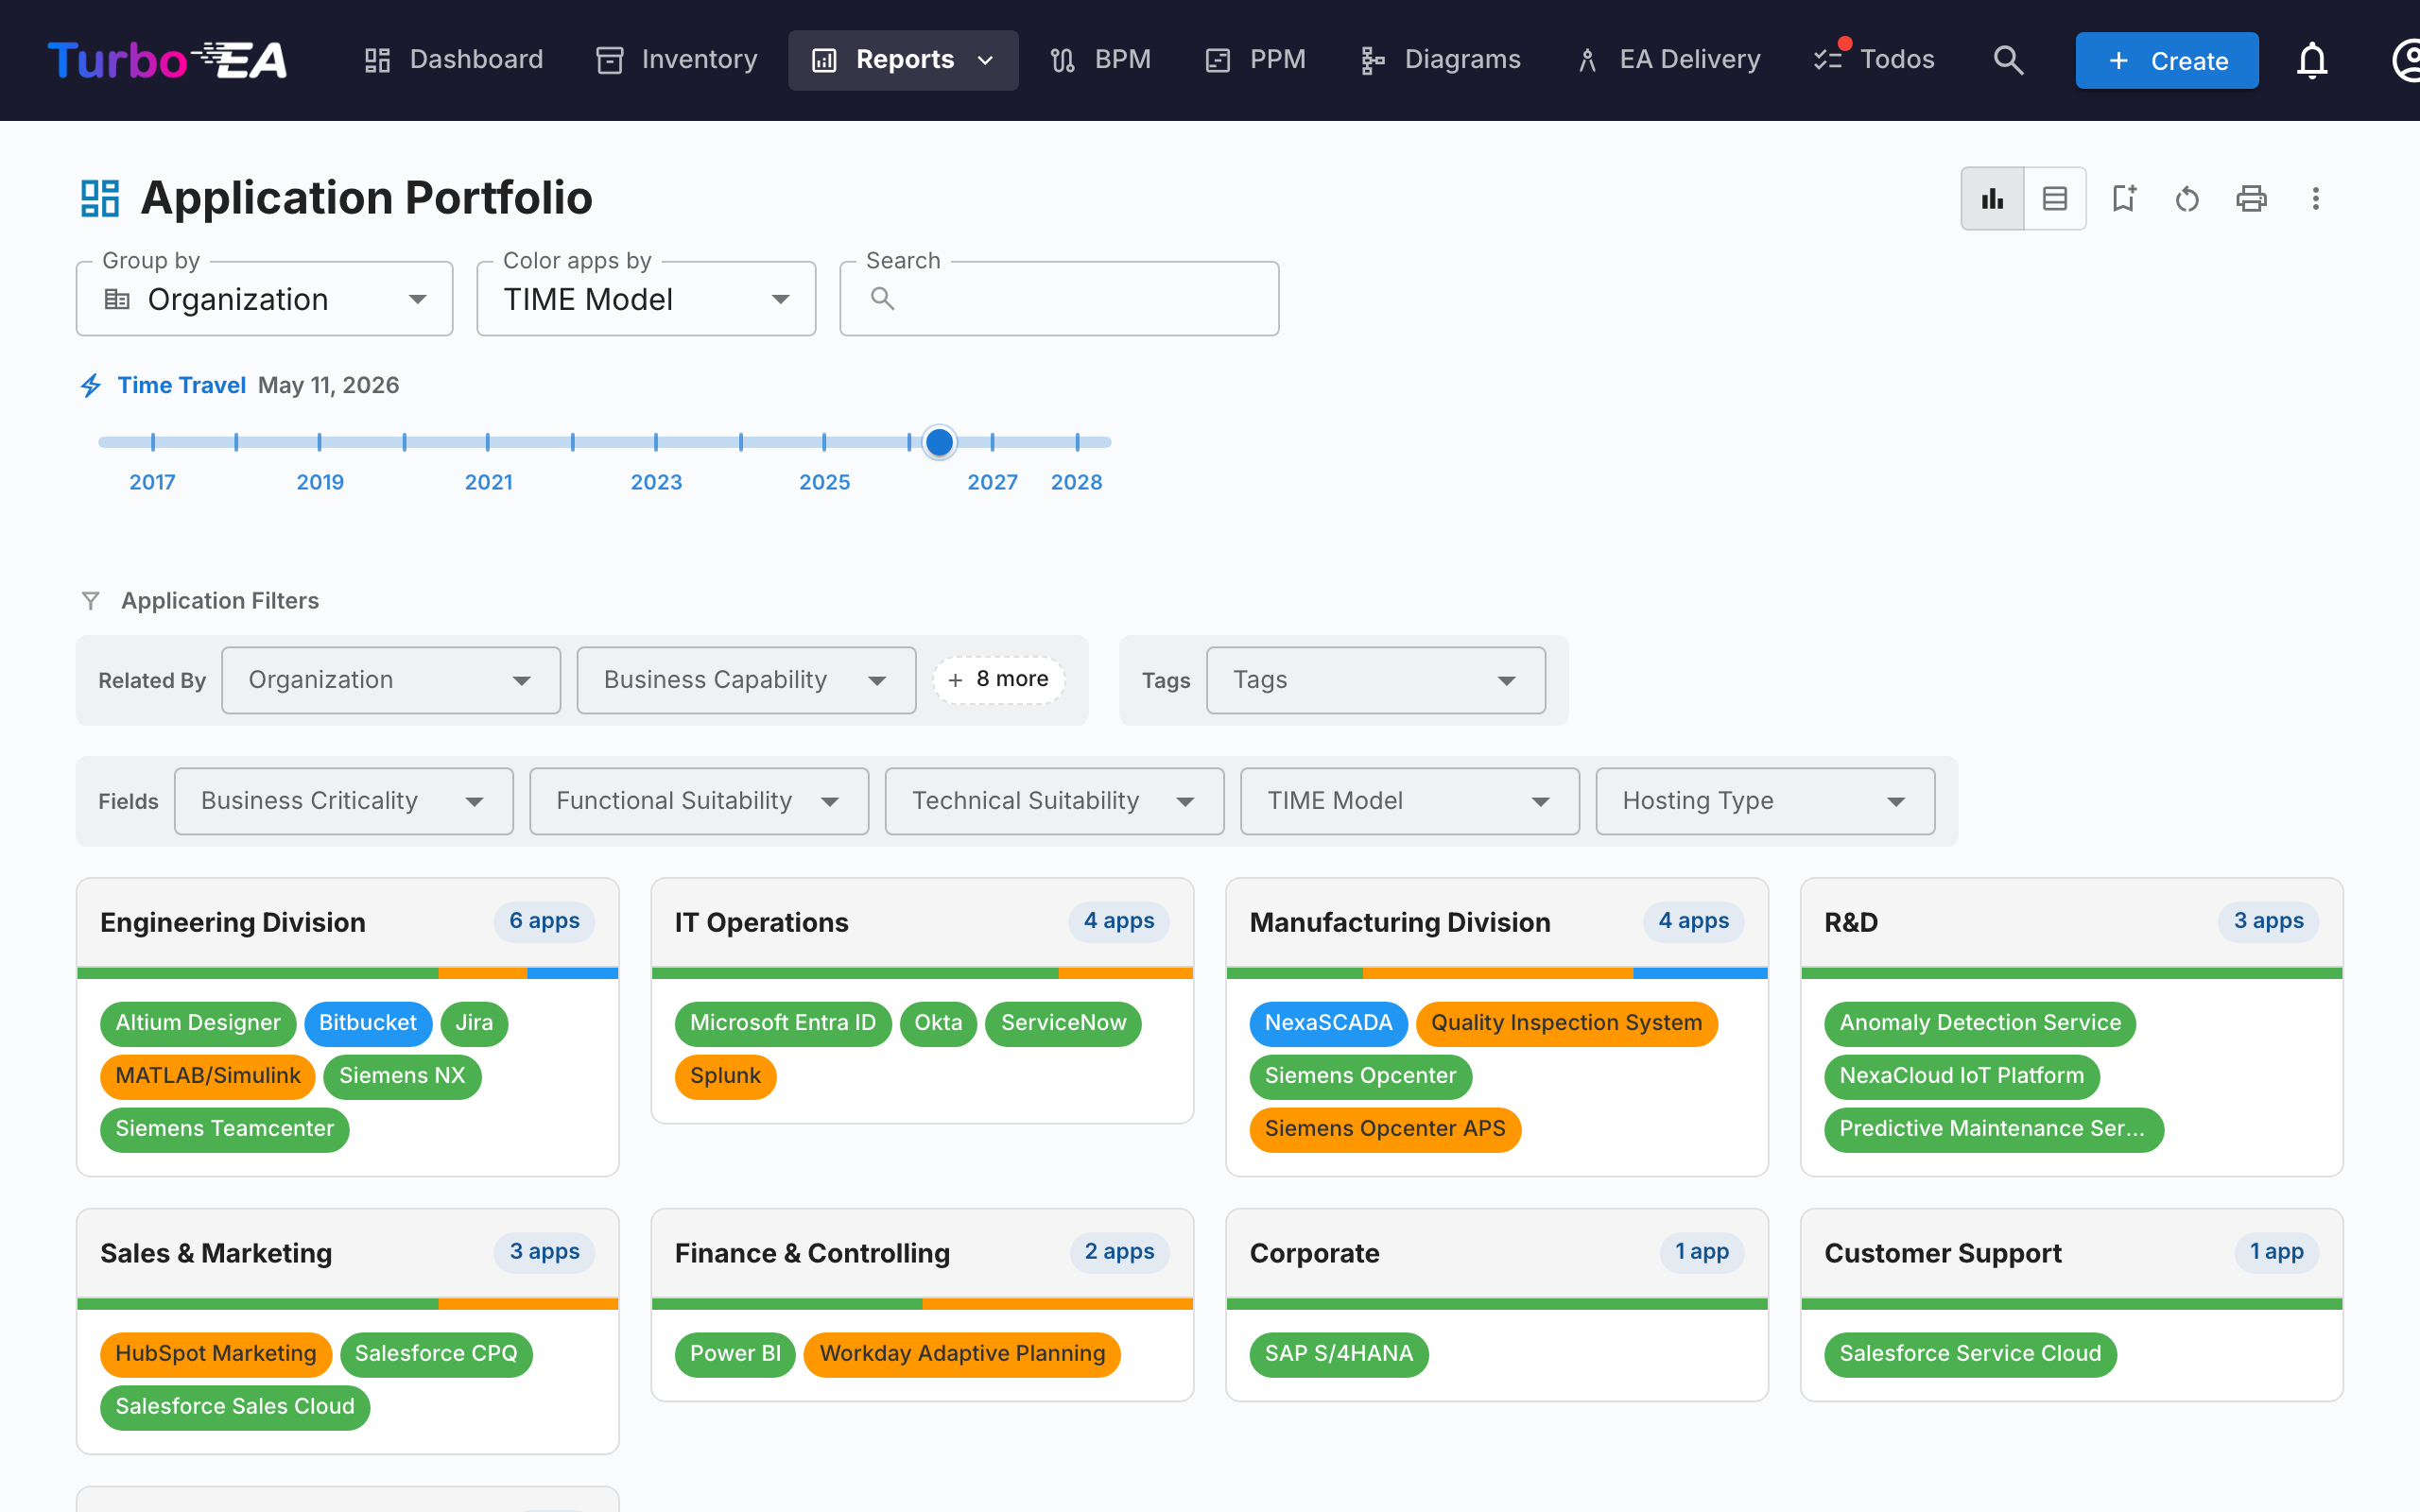
Task: Show 8 more relation filters
Action: [998, 680]
